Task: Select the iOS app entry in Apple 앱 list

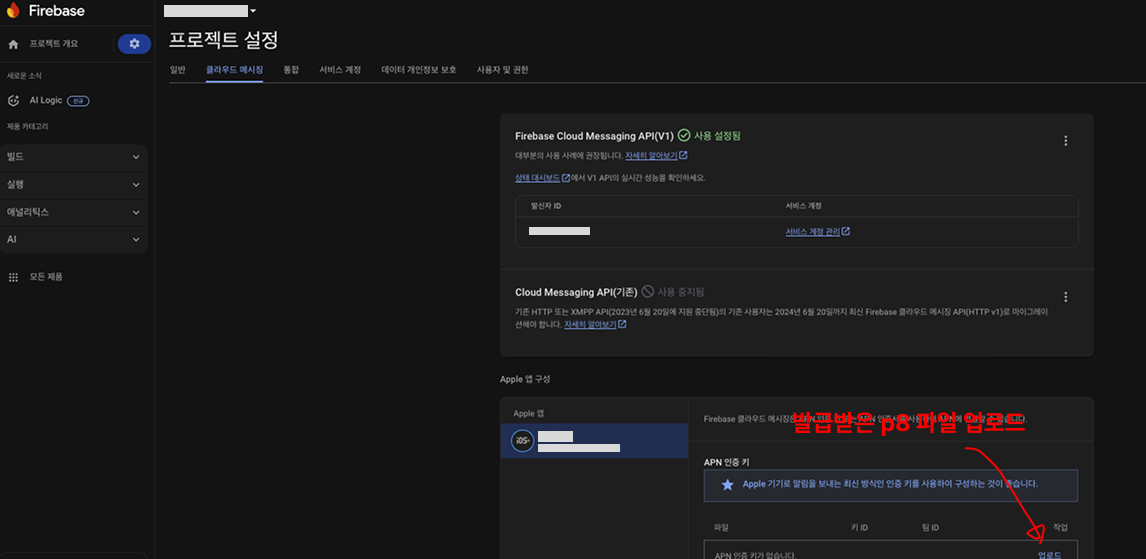Action: coord(594,441)
